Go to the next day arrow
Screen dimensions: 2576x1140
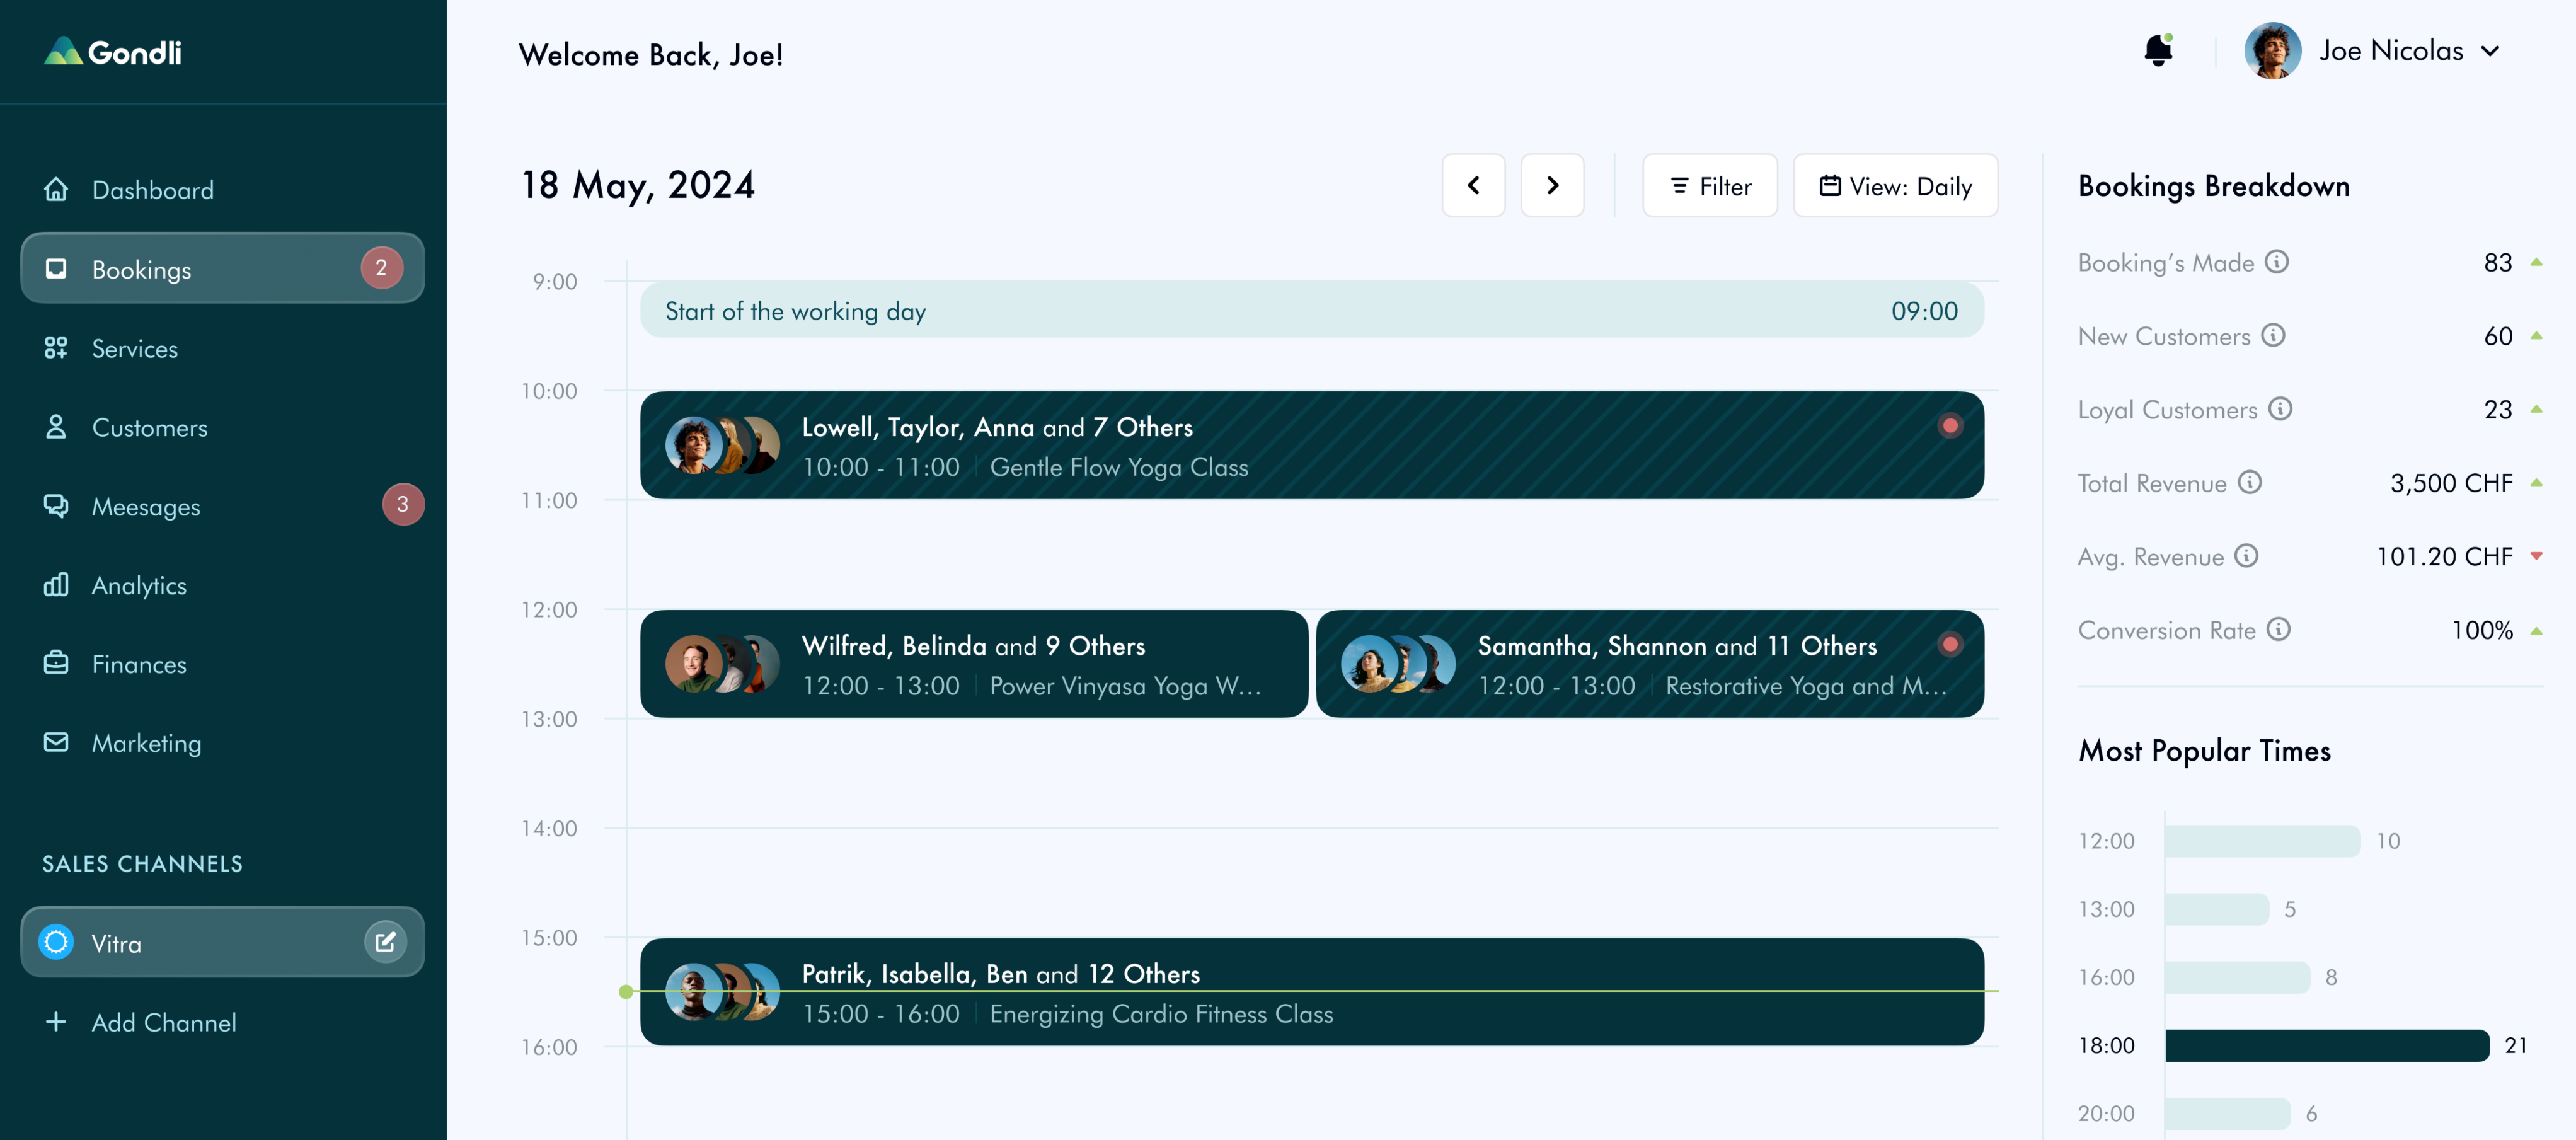[1552, 186]
